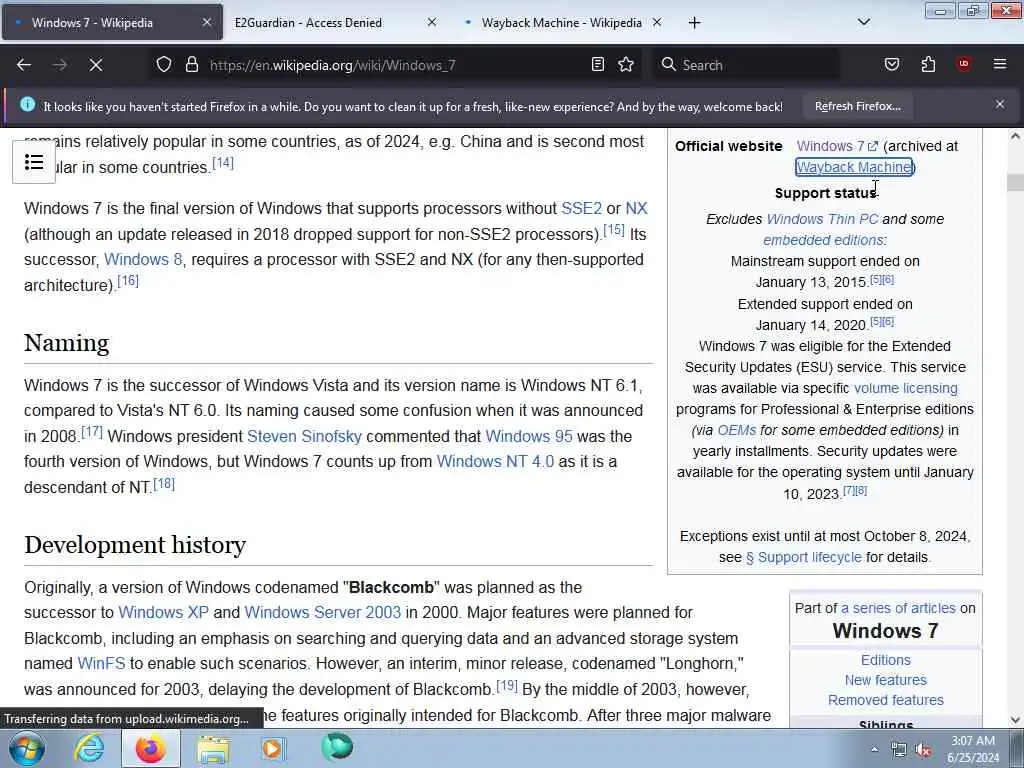Switch to Wayback Machine - Wikipedia tab
This screenshot has height=768, width=1024.
pos(562,22)
